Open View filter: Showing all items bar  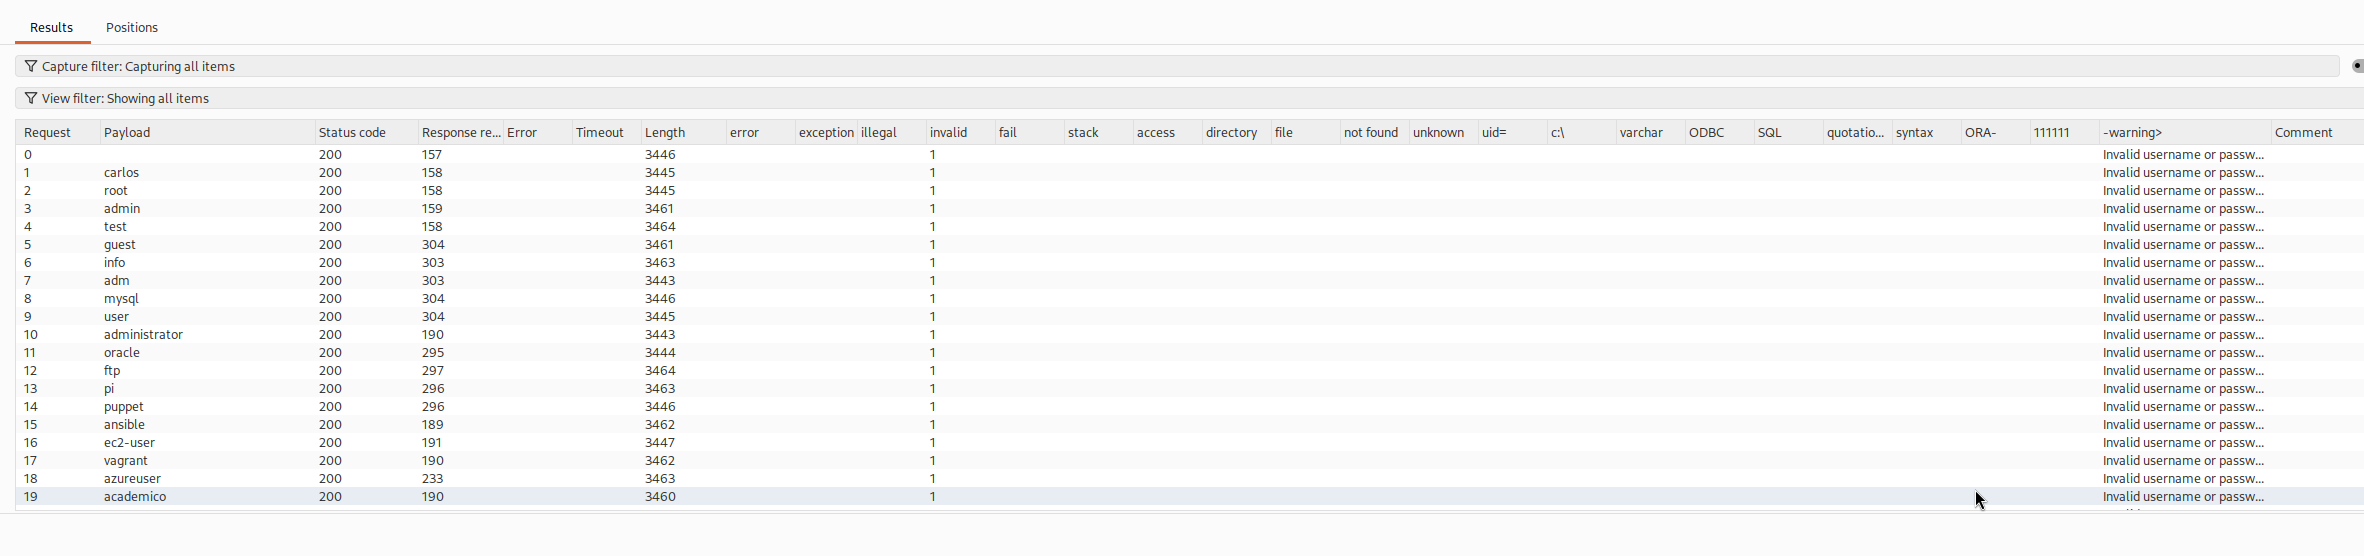point(1189,98)
